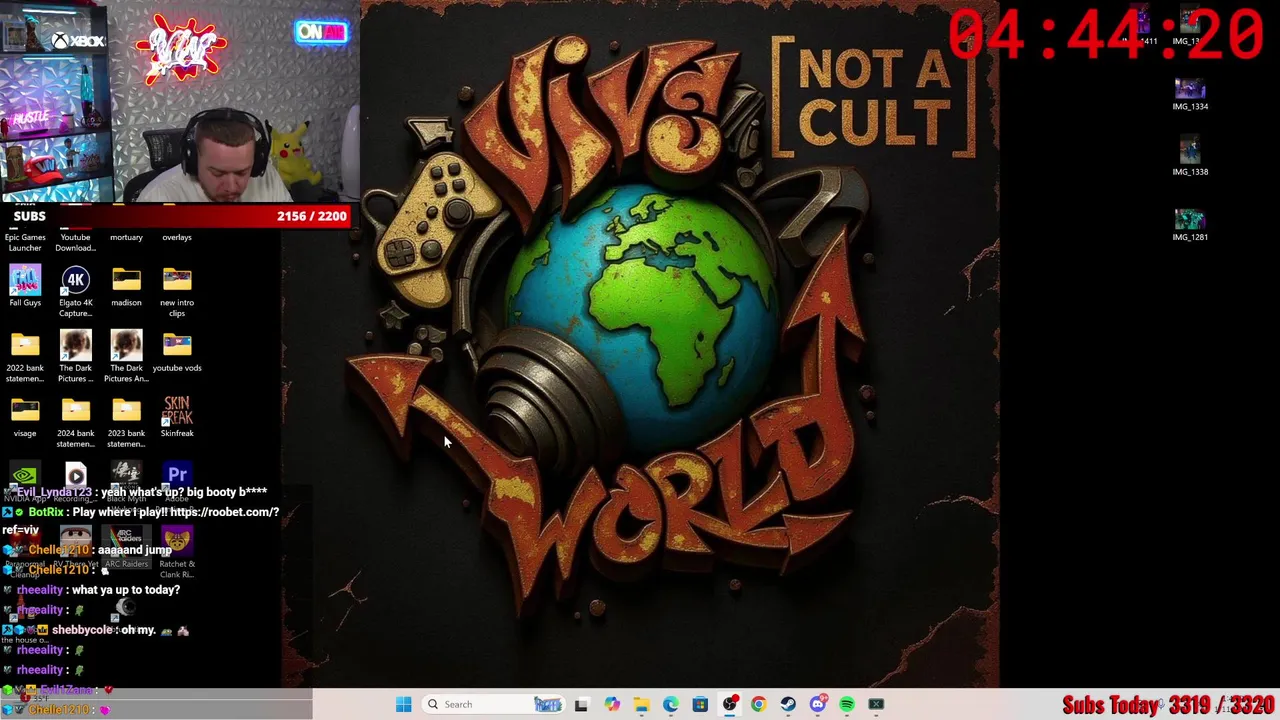Click the taskbar Search box

(x=493, y=704)
